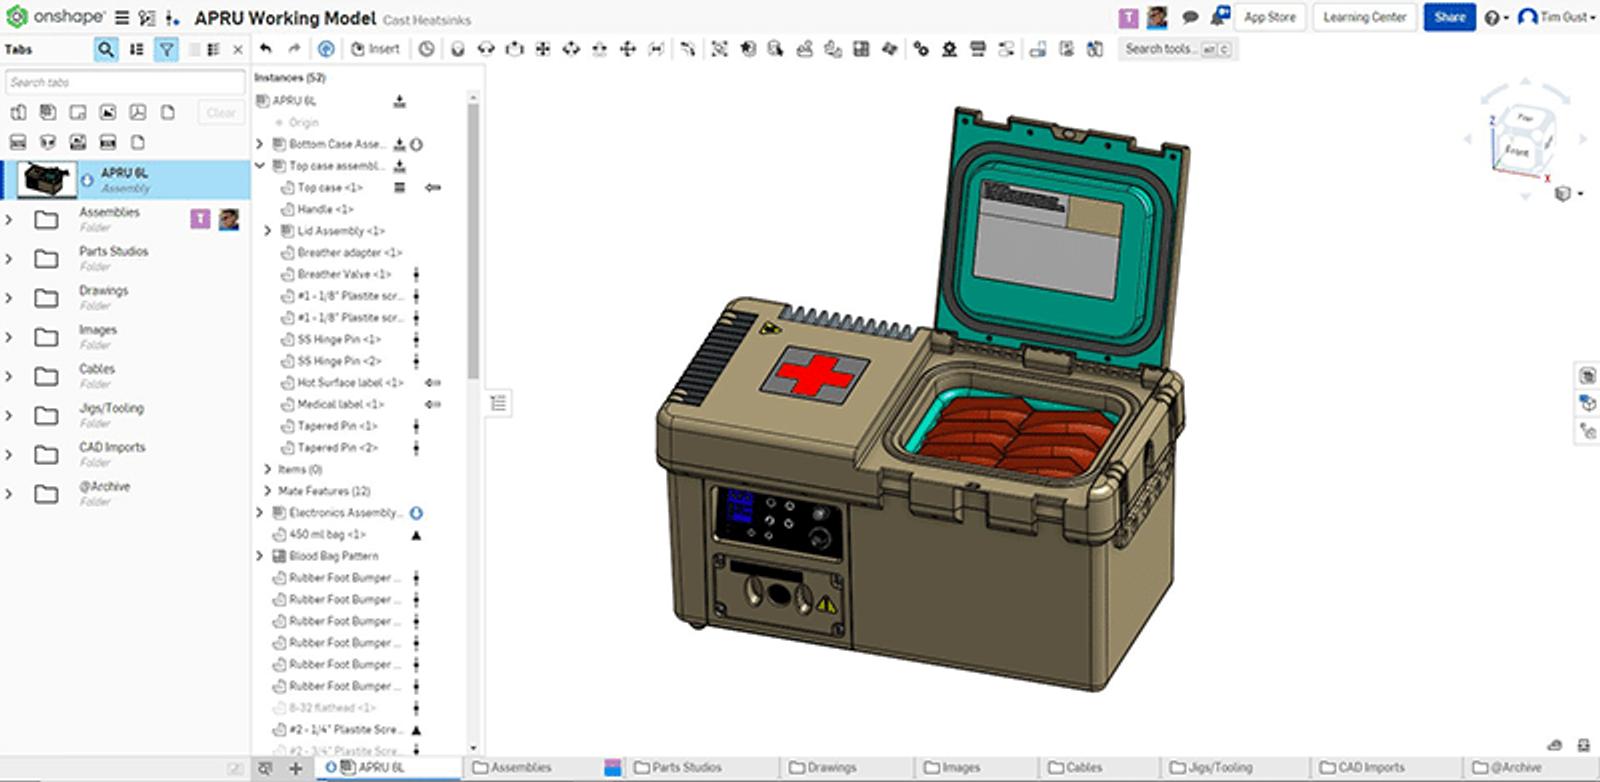Toggle the funnel filter in Tabs panel
The height and width of the screenshot is (782, 1600).
[x=166, y=49]
